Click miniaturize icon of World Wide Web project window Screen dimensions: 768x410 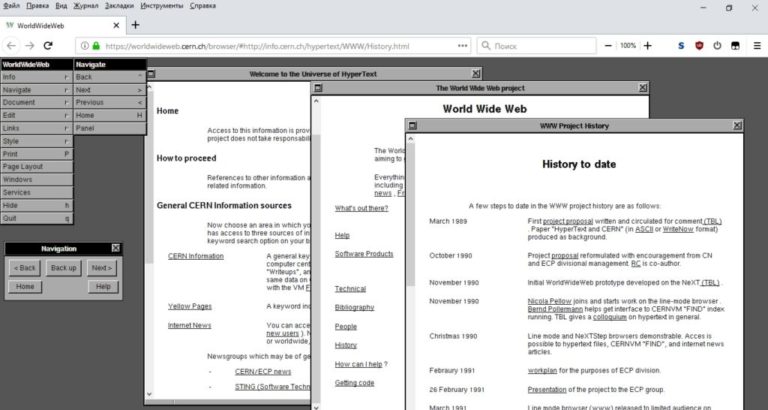point(318,88)
